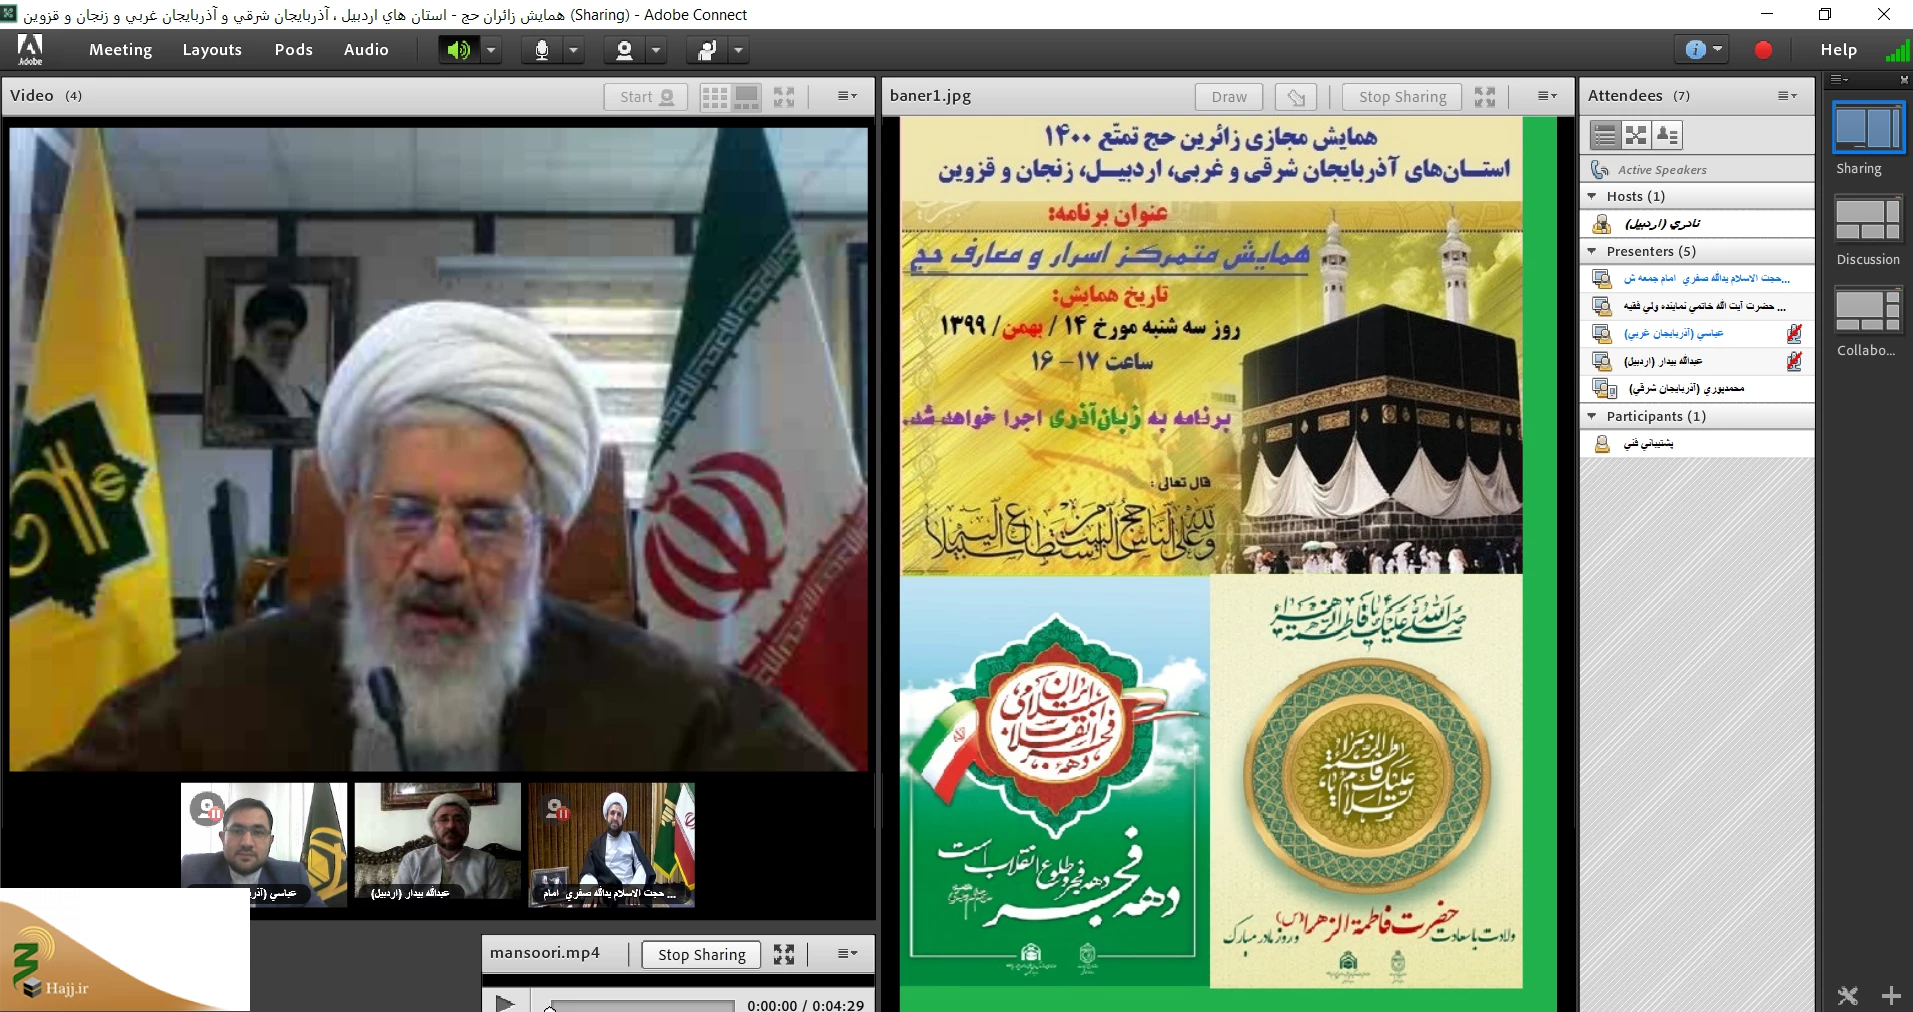Viewport: 1913px width, 1012px height.
Task: Open the Layouts menu
Action: point(212,50)
